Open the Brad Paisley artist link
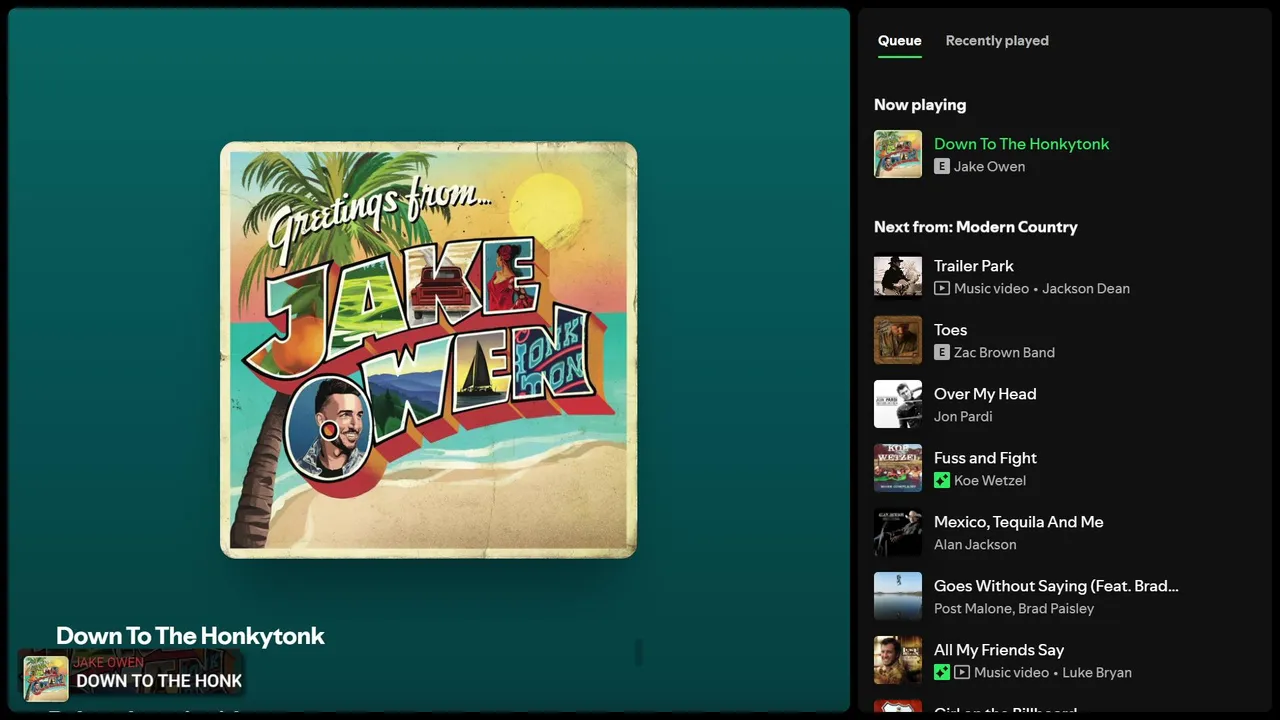This screenshot has width=1280, height=720. coord(1056,609)
